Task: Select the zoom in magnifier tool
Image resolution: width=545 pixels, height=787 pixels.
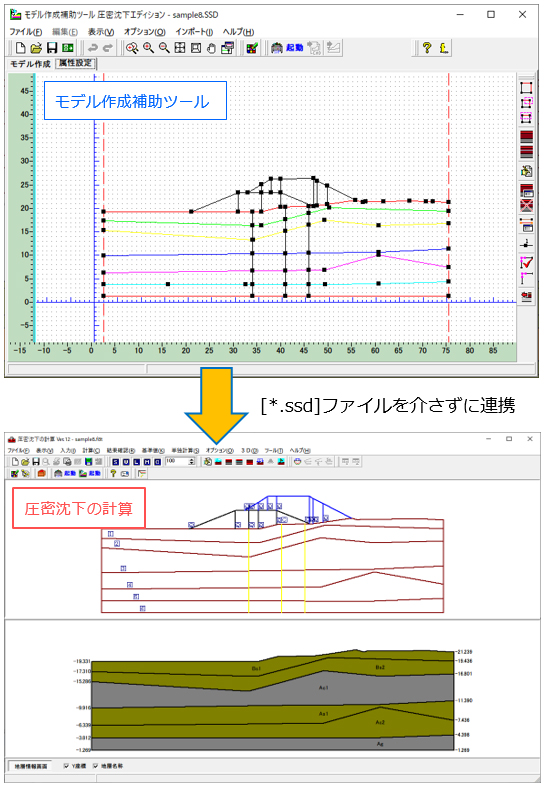Action: click(148, 48)
